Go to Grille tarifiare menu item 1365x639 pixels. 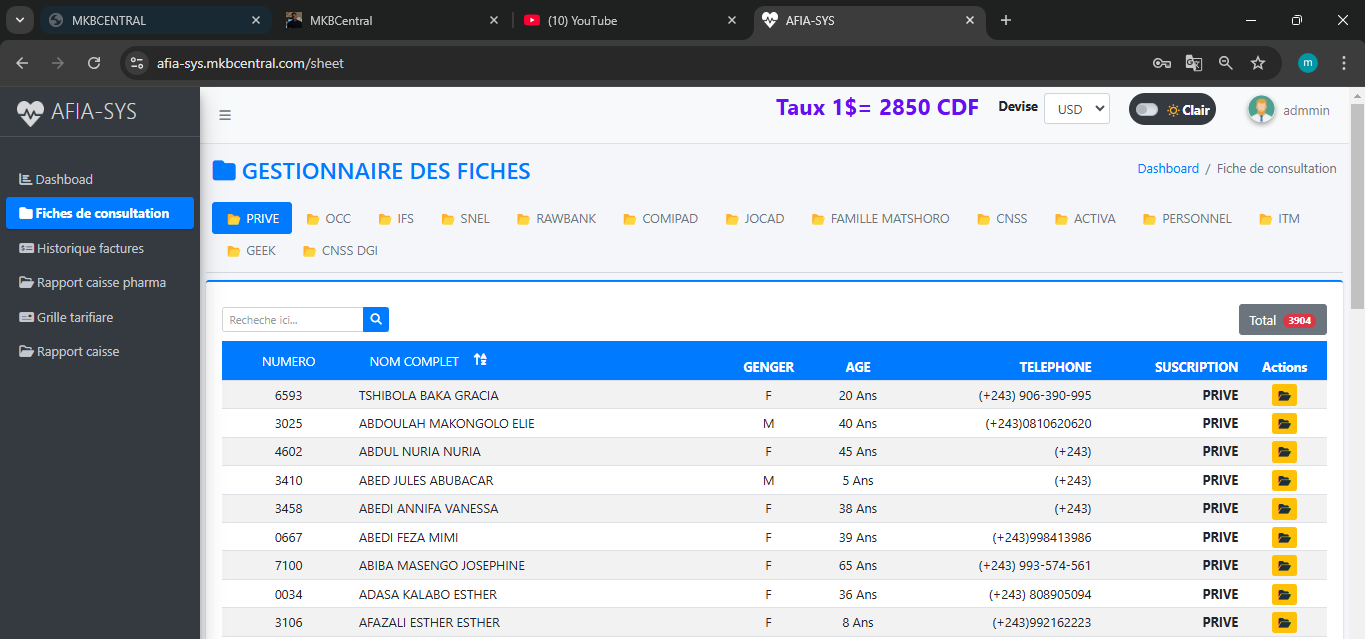75,317
